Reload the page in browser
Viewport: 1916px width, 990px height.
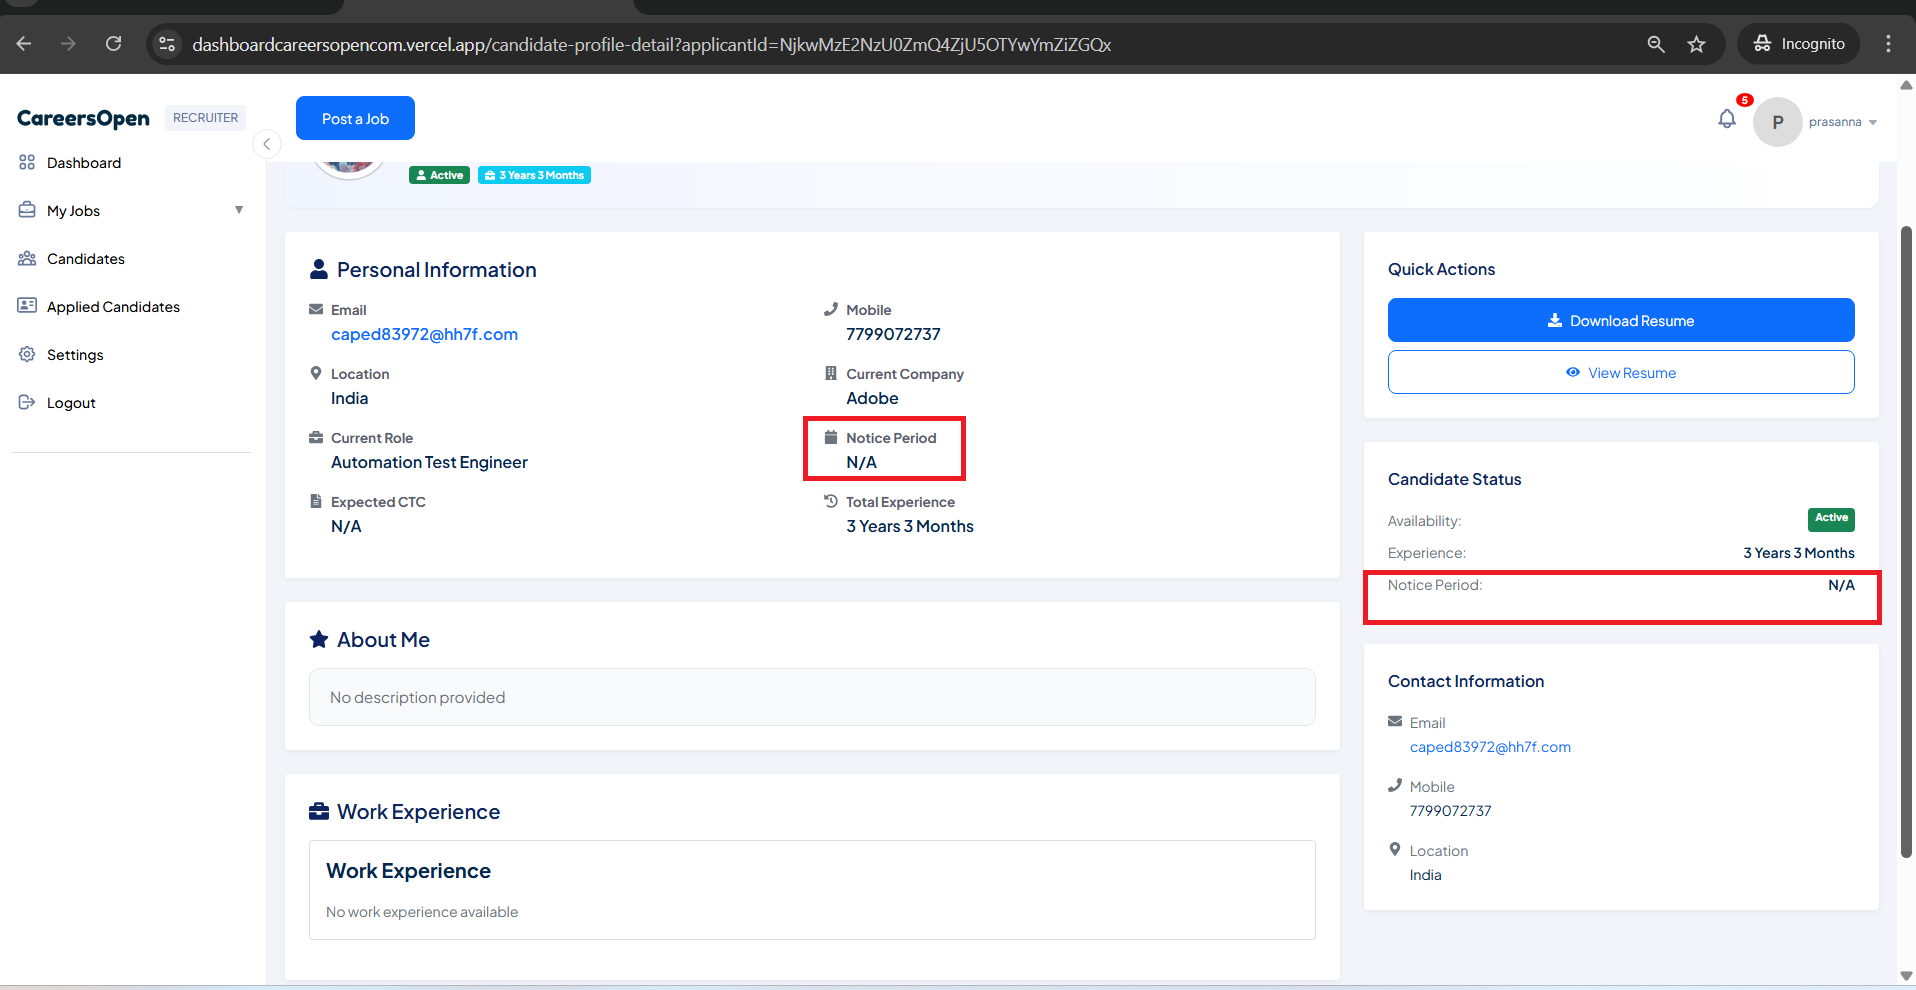coord(113,44)
